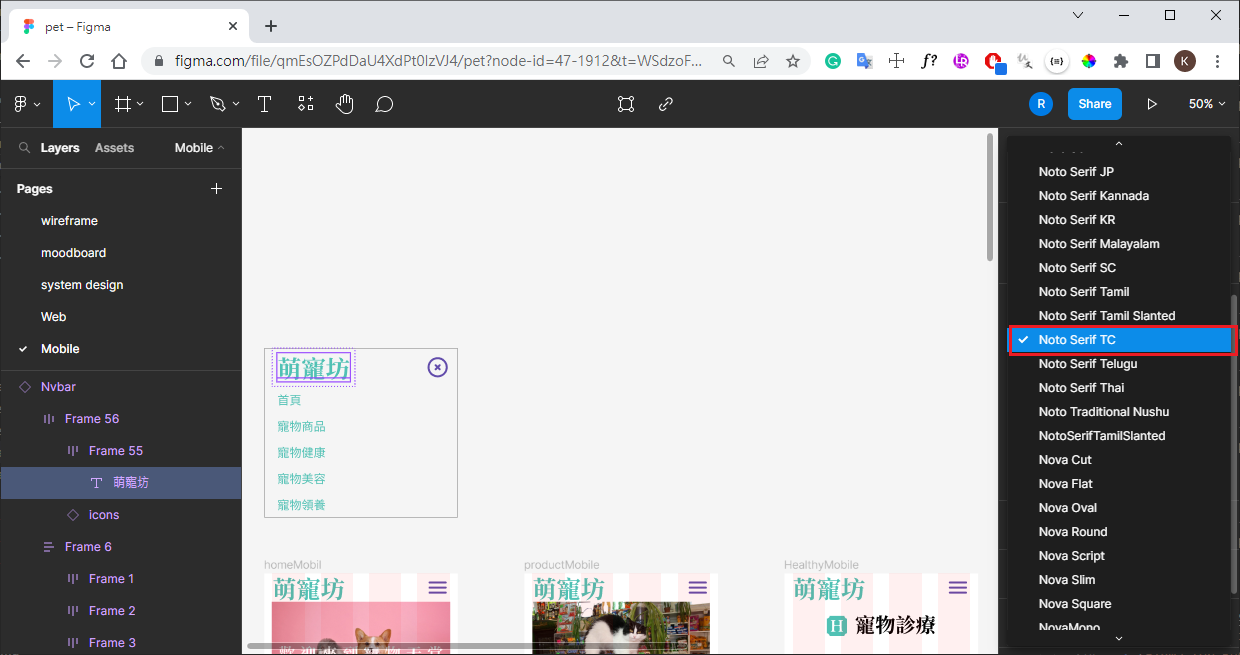
Task: Open the 50% zoom dropdown
Action: click(1206, 104)
